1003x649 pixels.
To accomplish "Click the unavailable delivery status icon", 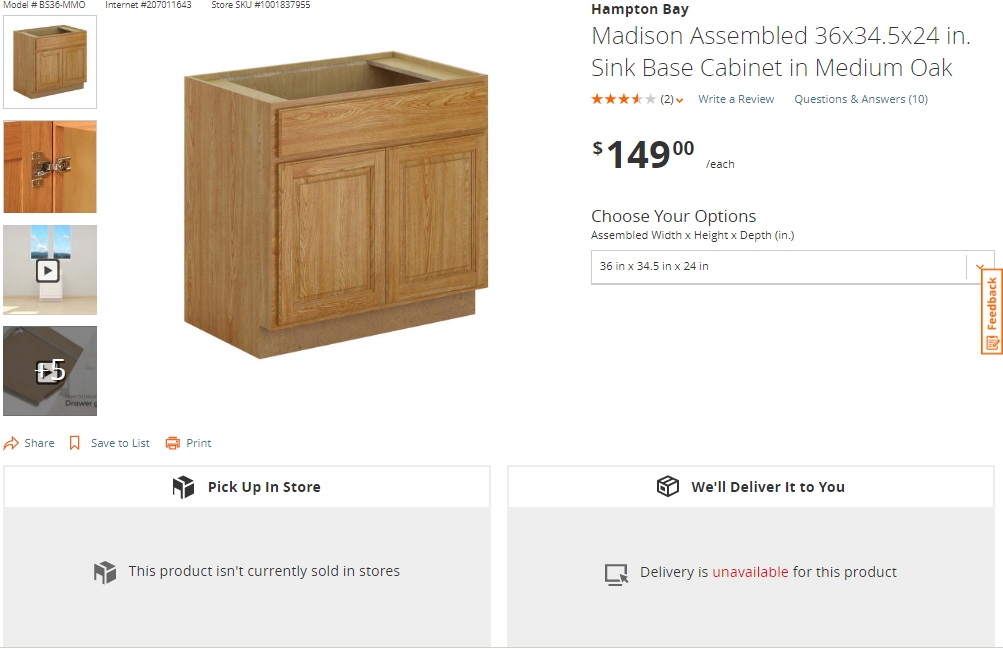I will (616, 573).
